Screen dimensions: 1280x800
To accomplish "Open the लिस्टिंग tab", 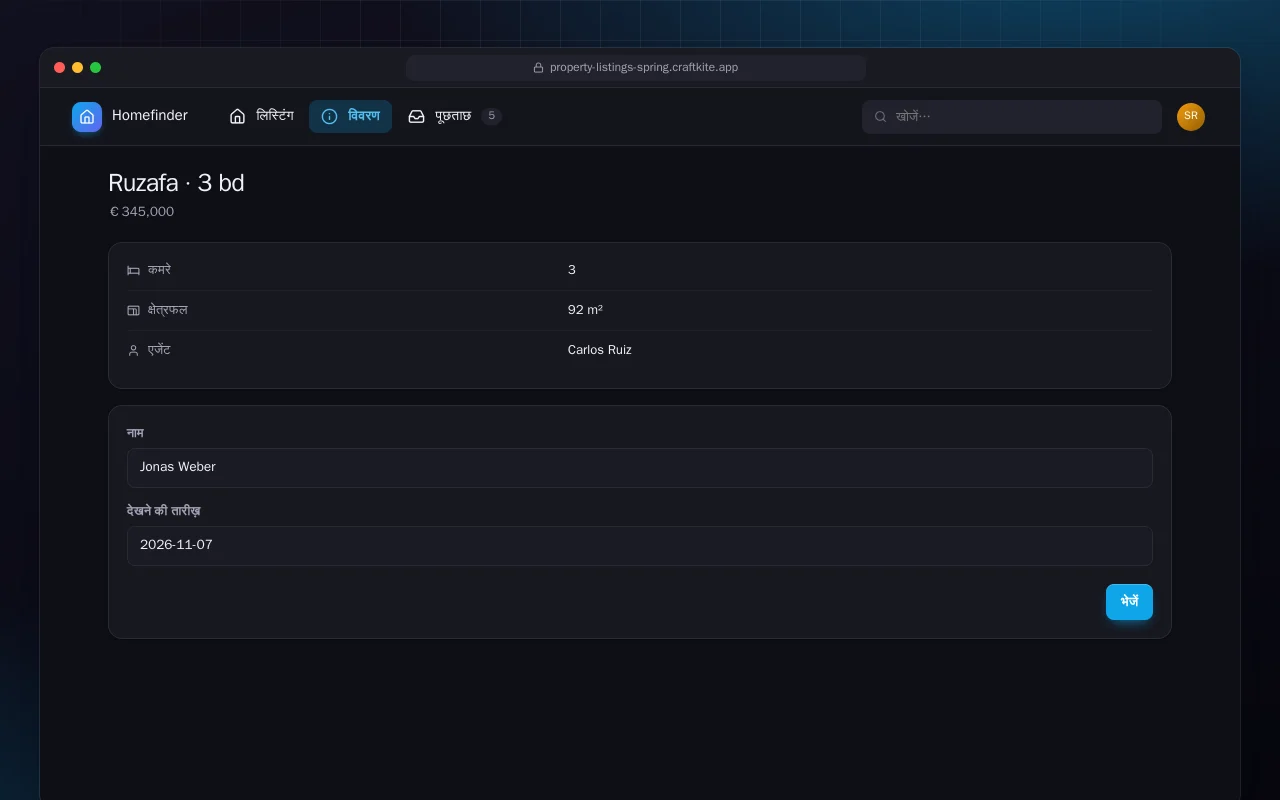I will click(x=261, y=116).
